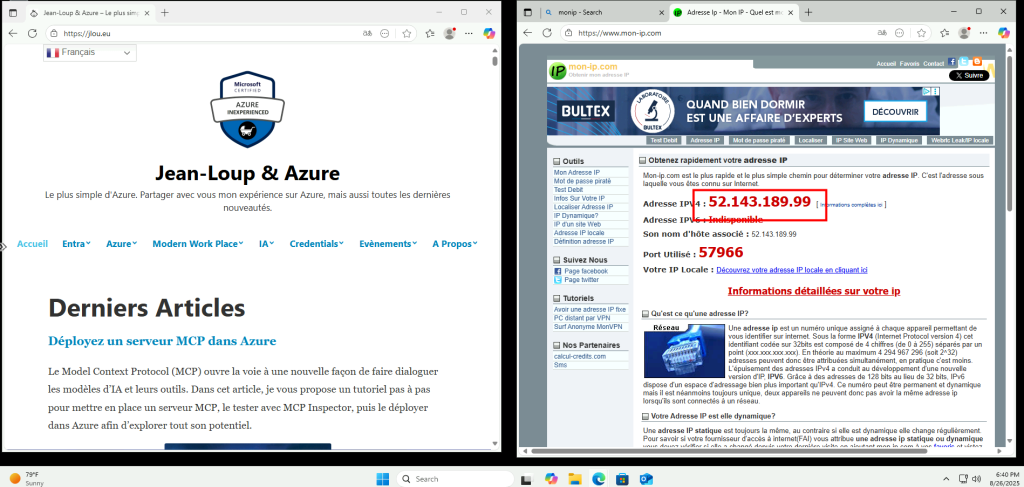This screenshot has height=487, width=1024.
Task: Show translate options in jlou.eu address bar
Action: [369, 33]
